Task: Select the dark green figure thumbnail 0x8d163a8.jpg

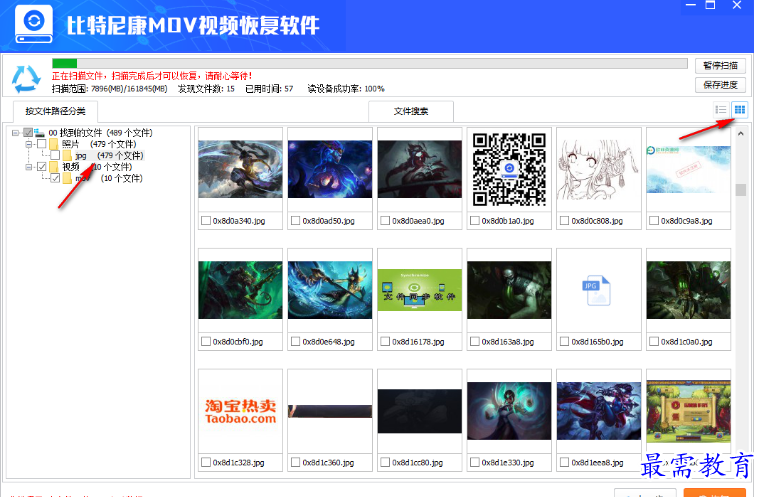Action: [509, 290]
